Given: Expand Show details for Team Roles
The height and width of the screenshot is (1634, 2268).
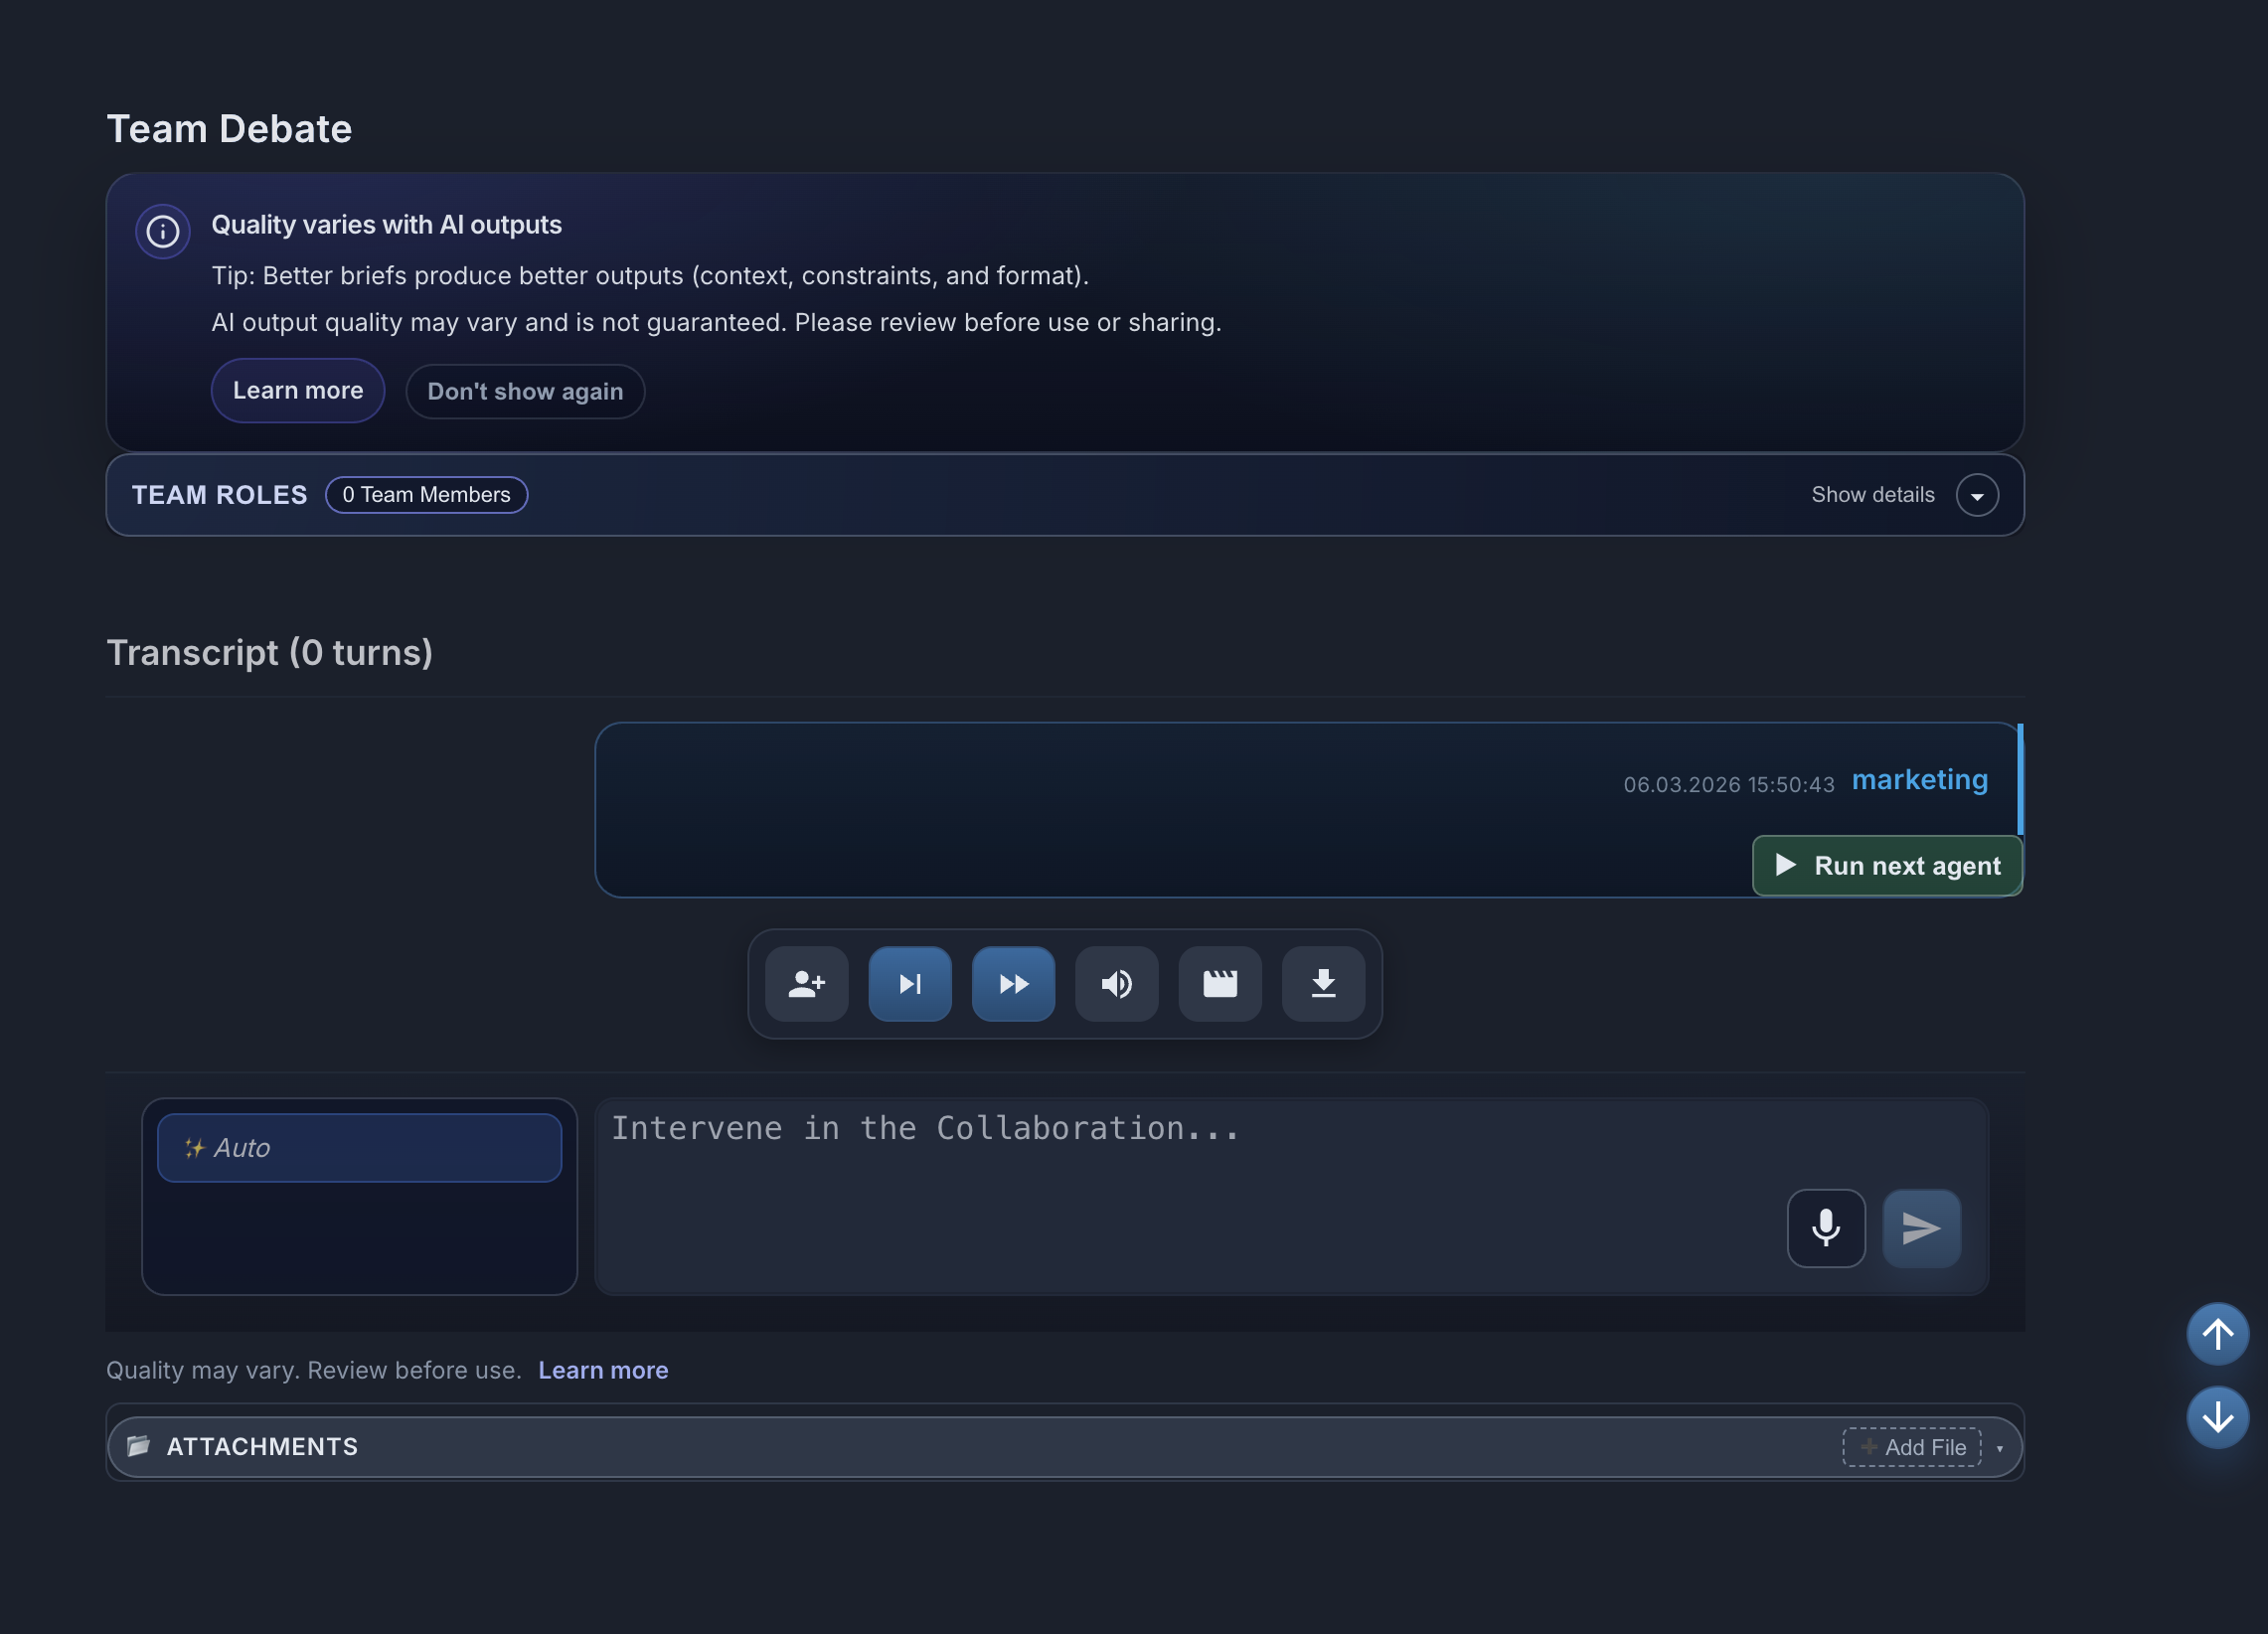Looking at the screenshot, I should coord(1898,494).
